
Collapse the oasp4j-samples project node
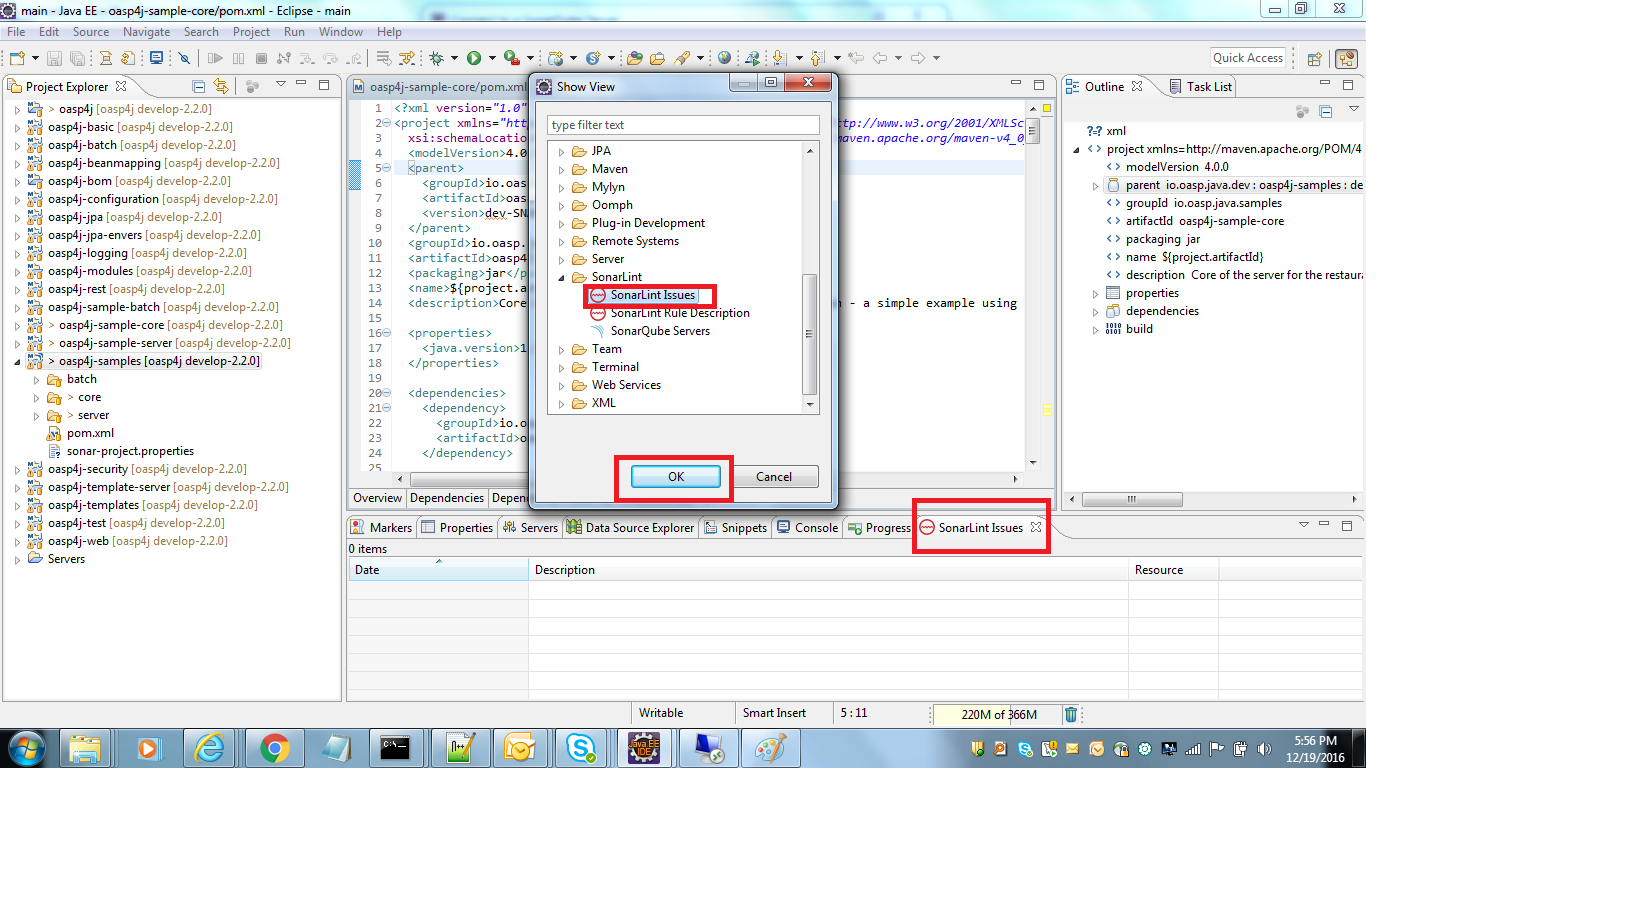pos(17,362)
